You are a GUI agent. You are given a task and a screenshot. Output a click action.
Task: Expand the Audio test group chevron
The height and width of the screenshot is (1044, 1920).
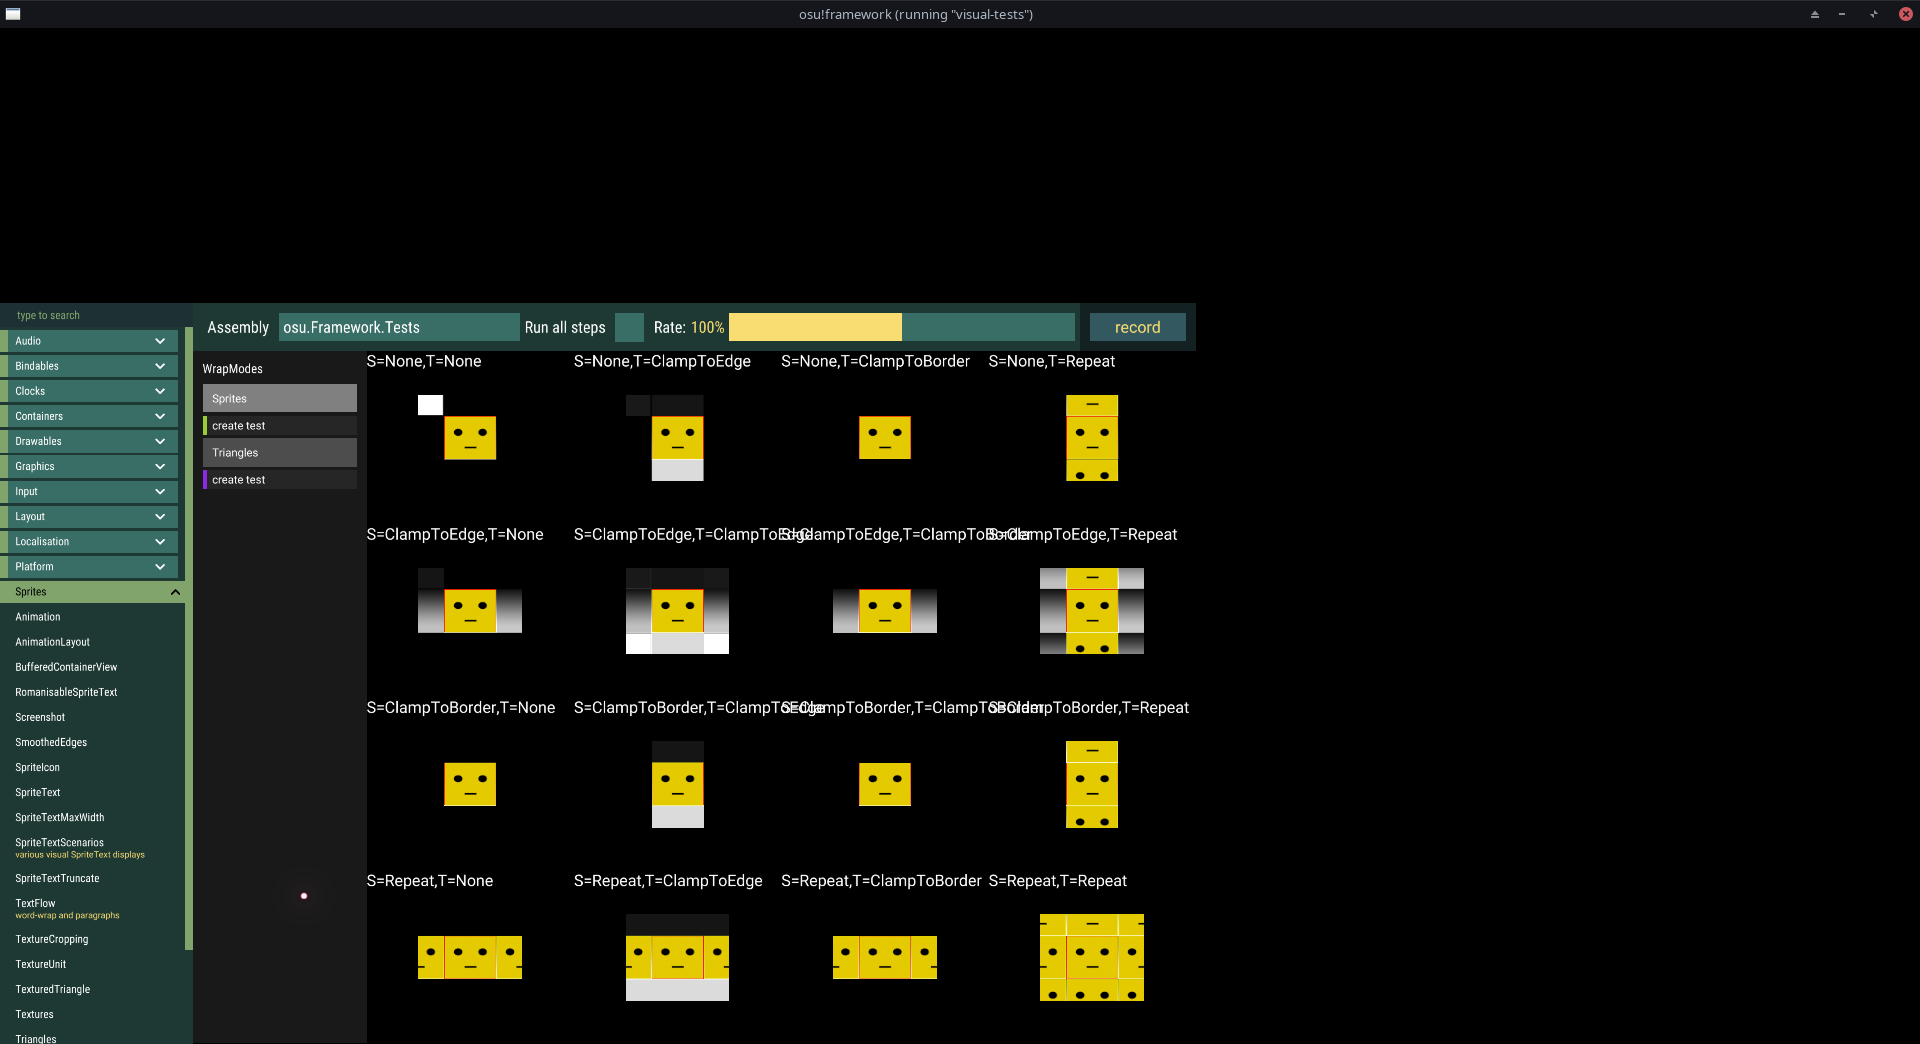tap(160, 341)
